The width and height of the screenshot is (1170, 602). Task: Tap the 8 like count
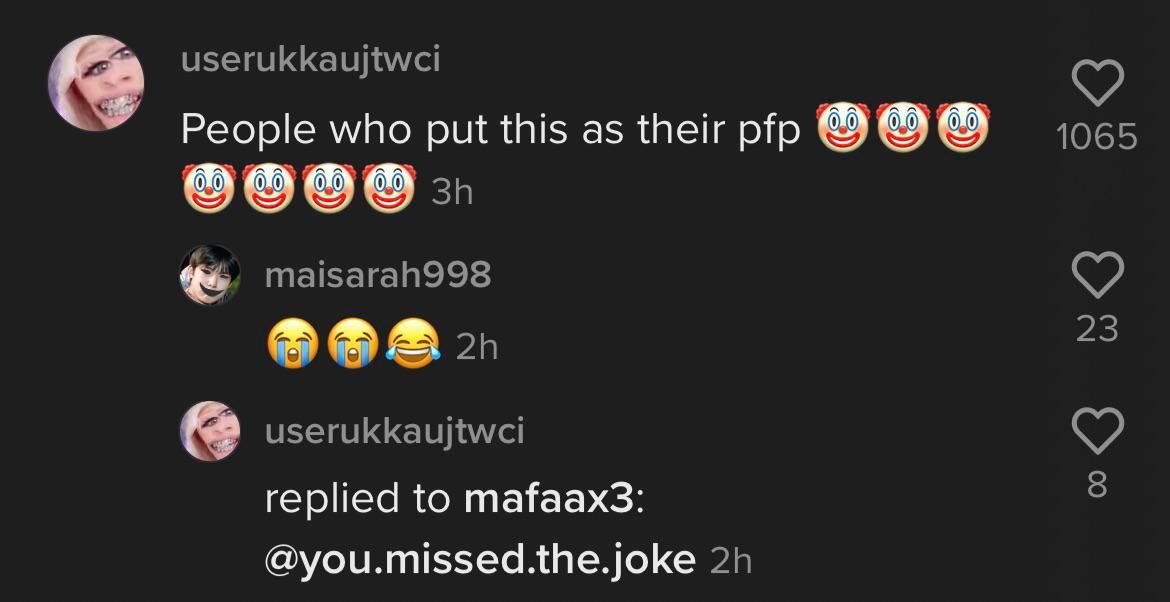(1097, 485)
